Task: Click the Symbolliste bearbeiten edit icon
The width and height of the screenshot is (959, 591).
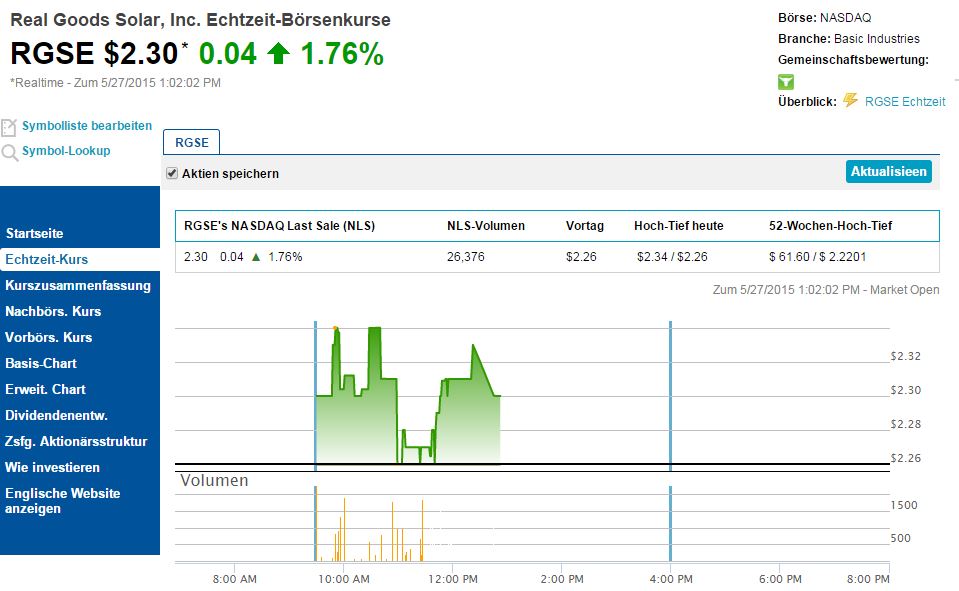Action: click(9, 127)
